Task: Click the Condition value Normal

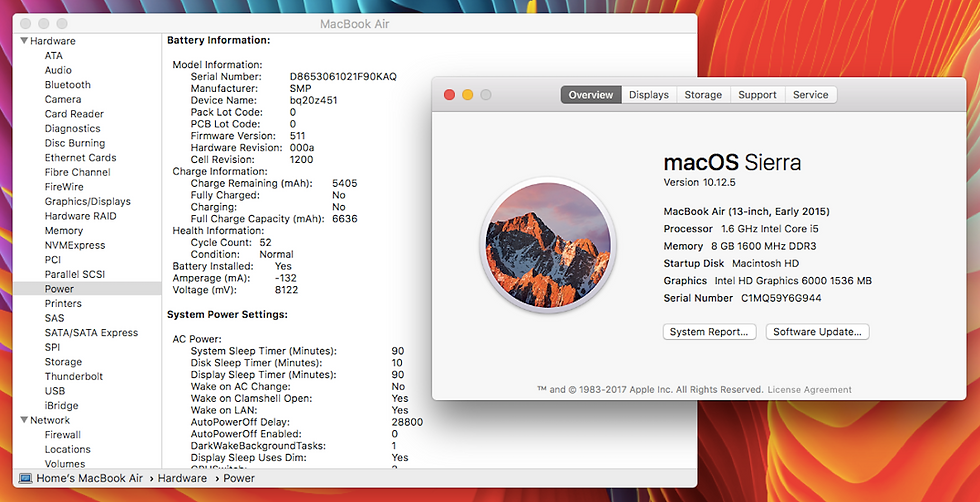Action: coord(276,254)
